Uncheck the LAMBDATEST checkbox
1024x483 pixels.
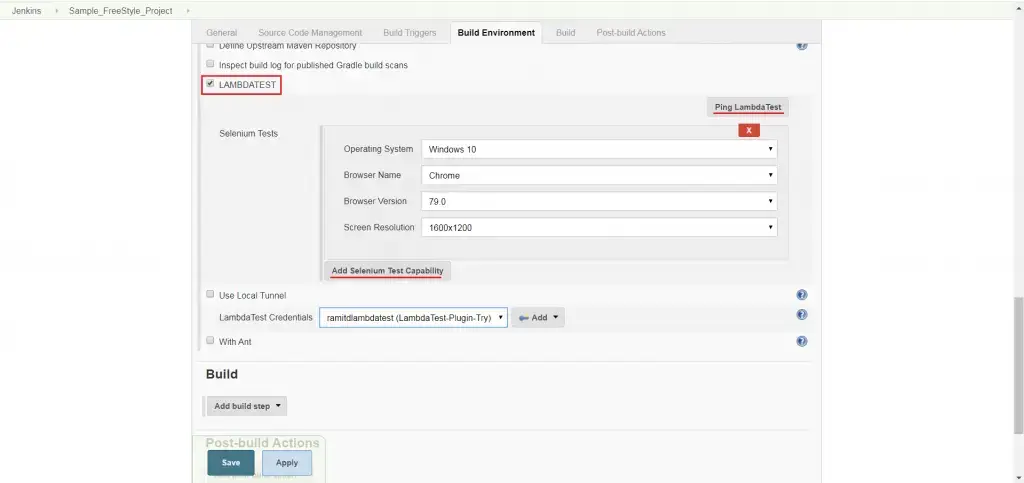point(210,84)
